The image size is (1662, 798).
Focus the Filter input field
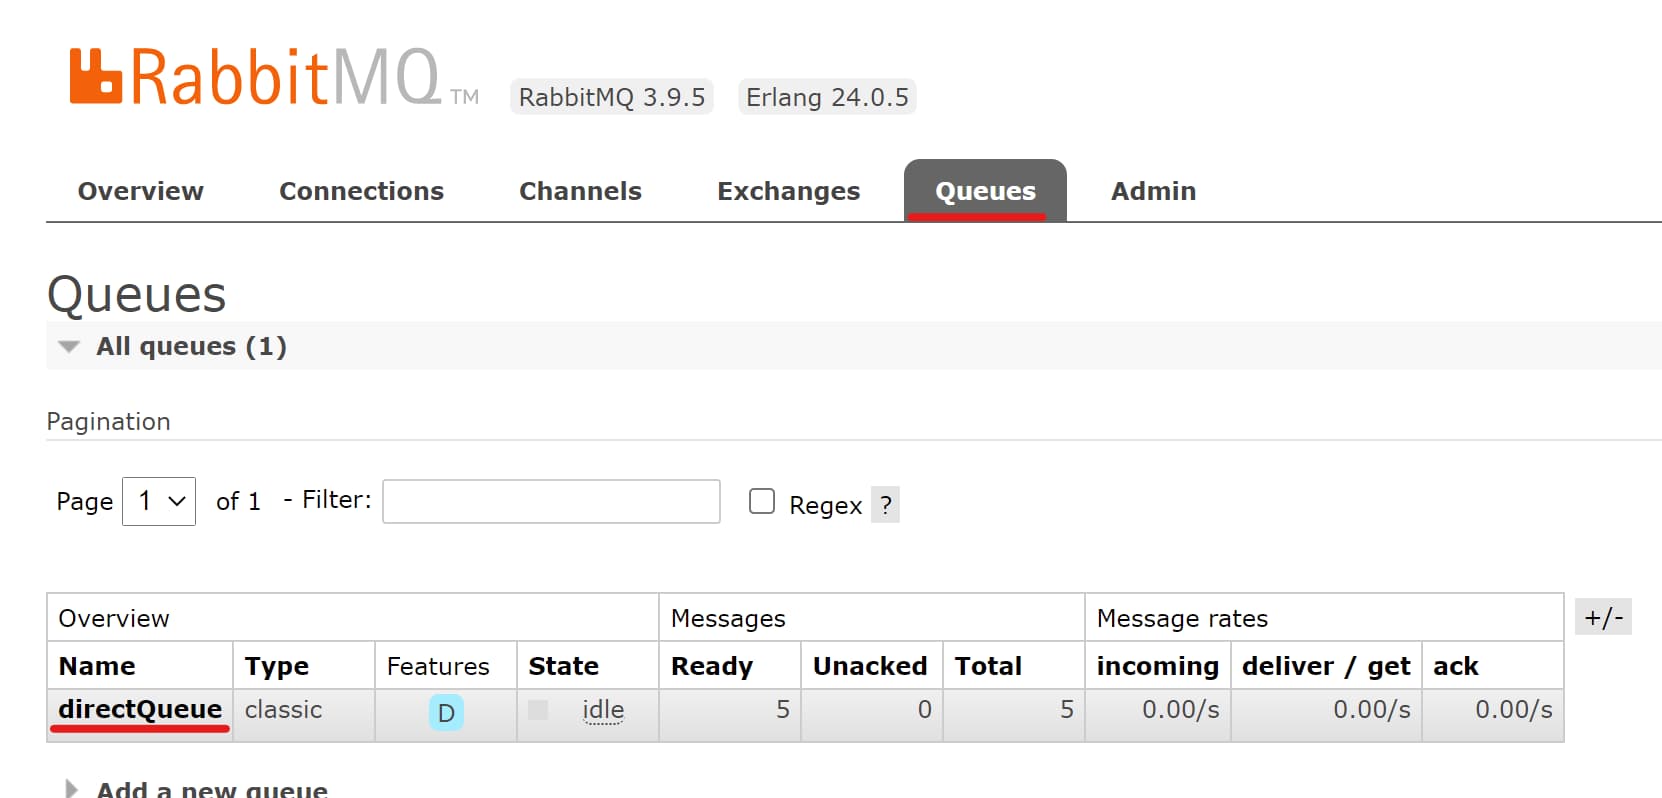(551, 501)
